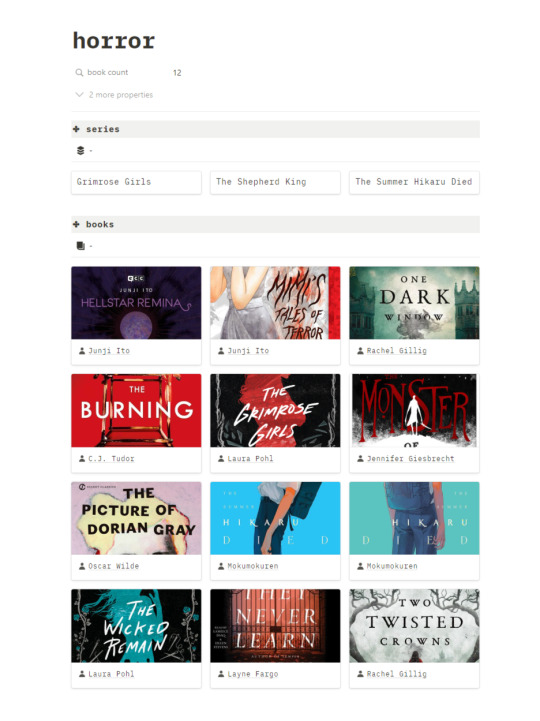Image resolution: width=540 pixels, height=721 pixels.
Task: Click Mokumokuren under teal Hikaru cover
Action: pyautogui.click(x=392, y=566)
